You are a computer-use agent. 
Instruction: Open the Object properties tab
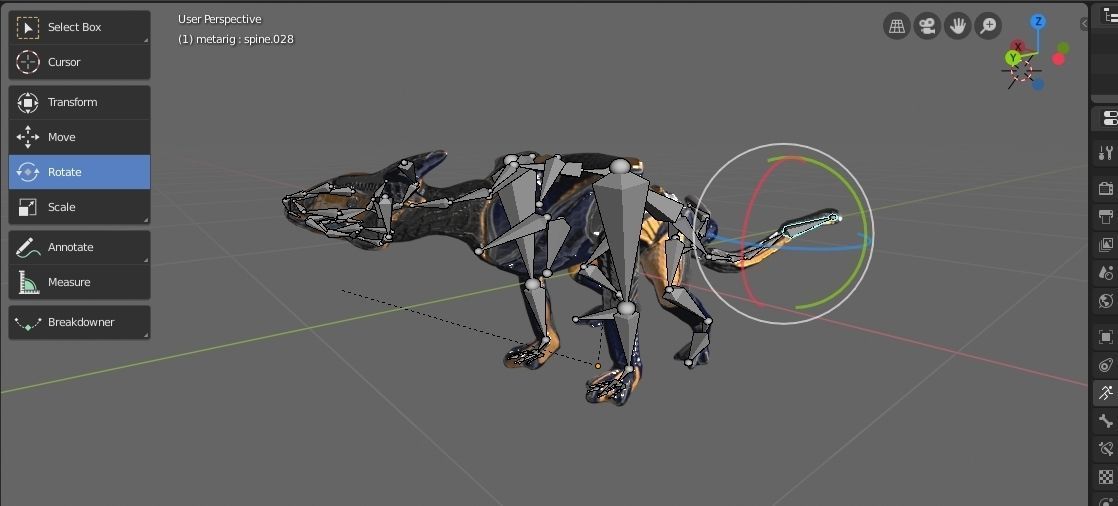(x=1106, y=336)
